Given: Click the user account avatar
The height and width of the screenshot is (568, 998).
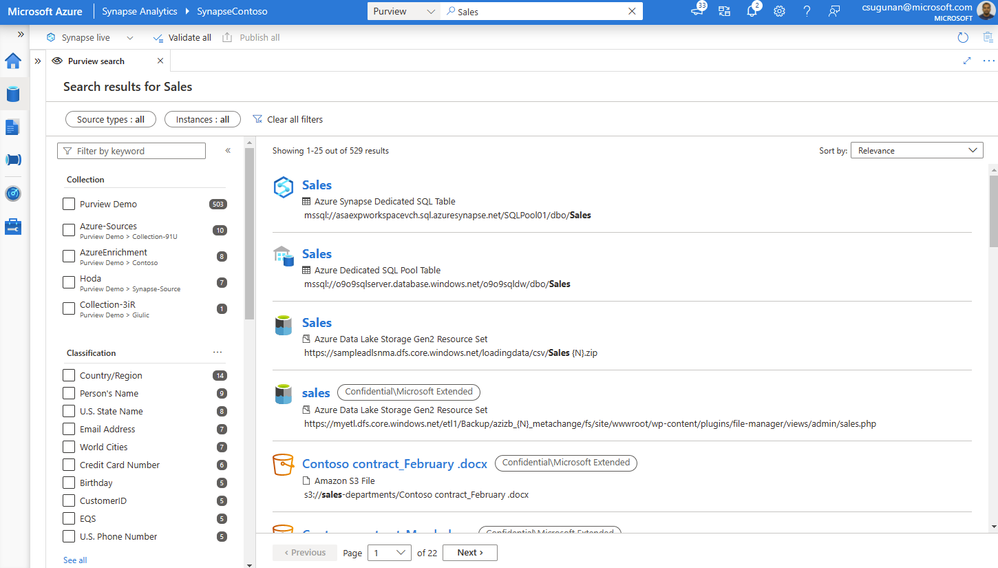Looking at the screenshot, I should [987, 11].
